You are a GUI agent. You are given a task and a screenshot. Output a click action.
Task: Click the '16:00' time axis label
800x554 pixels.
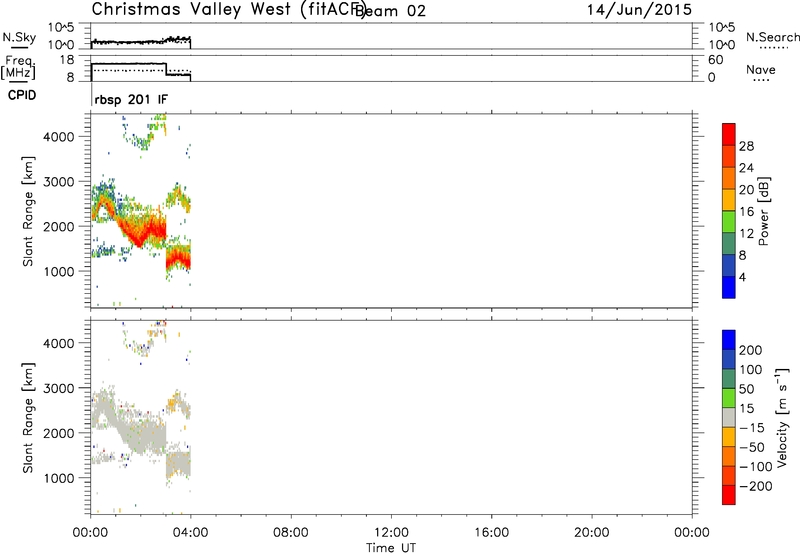click(x=491, y=533)
